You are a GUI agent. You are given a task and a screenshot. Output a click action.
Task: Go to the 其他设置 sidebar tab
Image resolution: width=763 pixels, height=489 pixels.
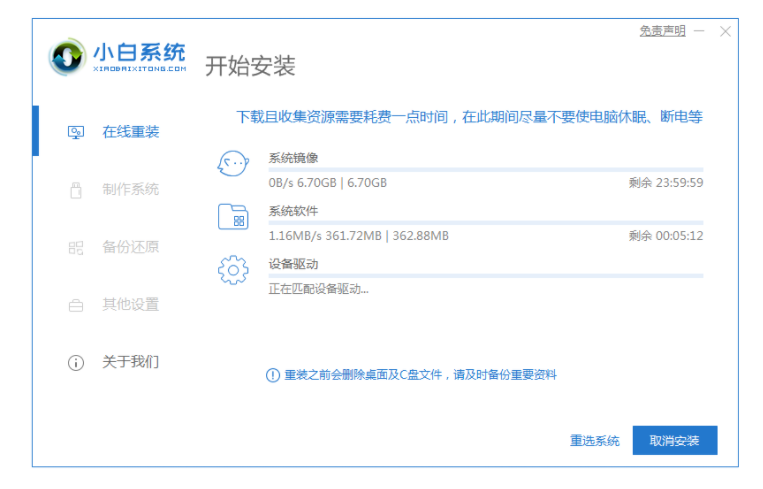(130, 305)
